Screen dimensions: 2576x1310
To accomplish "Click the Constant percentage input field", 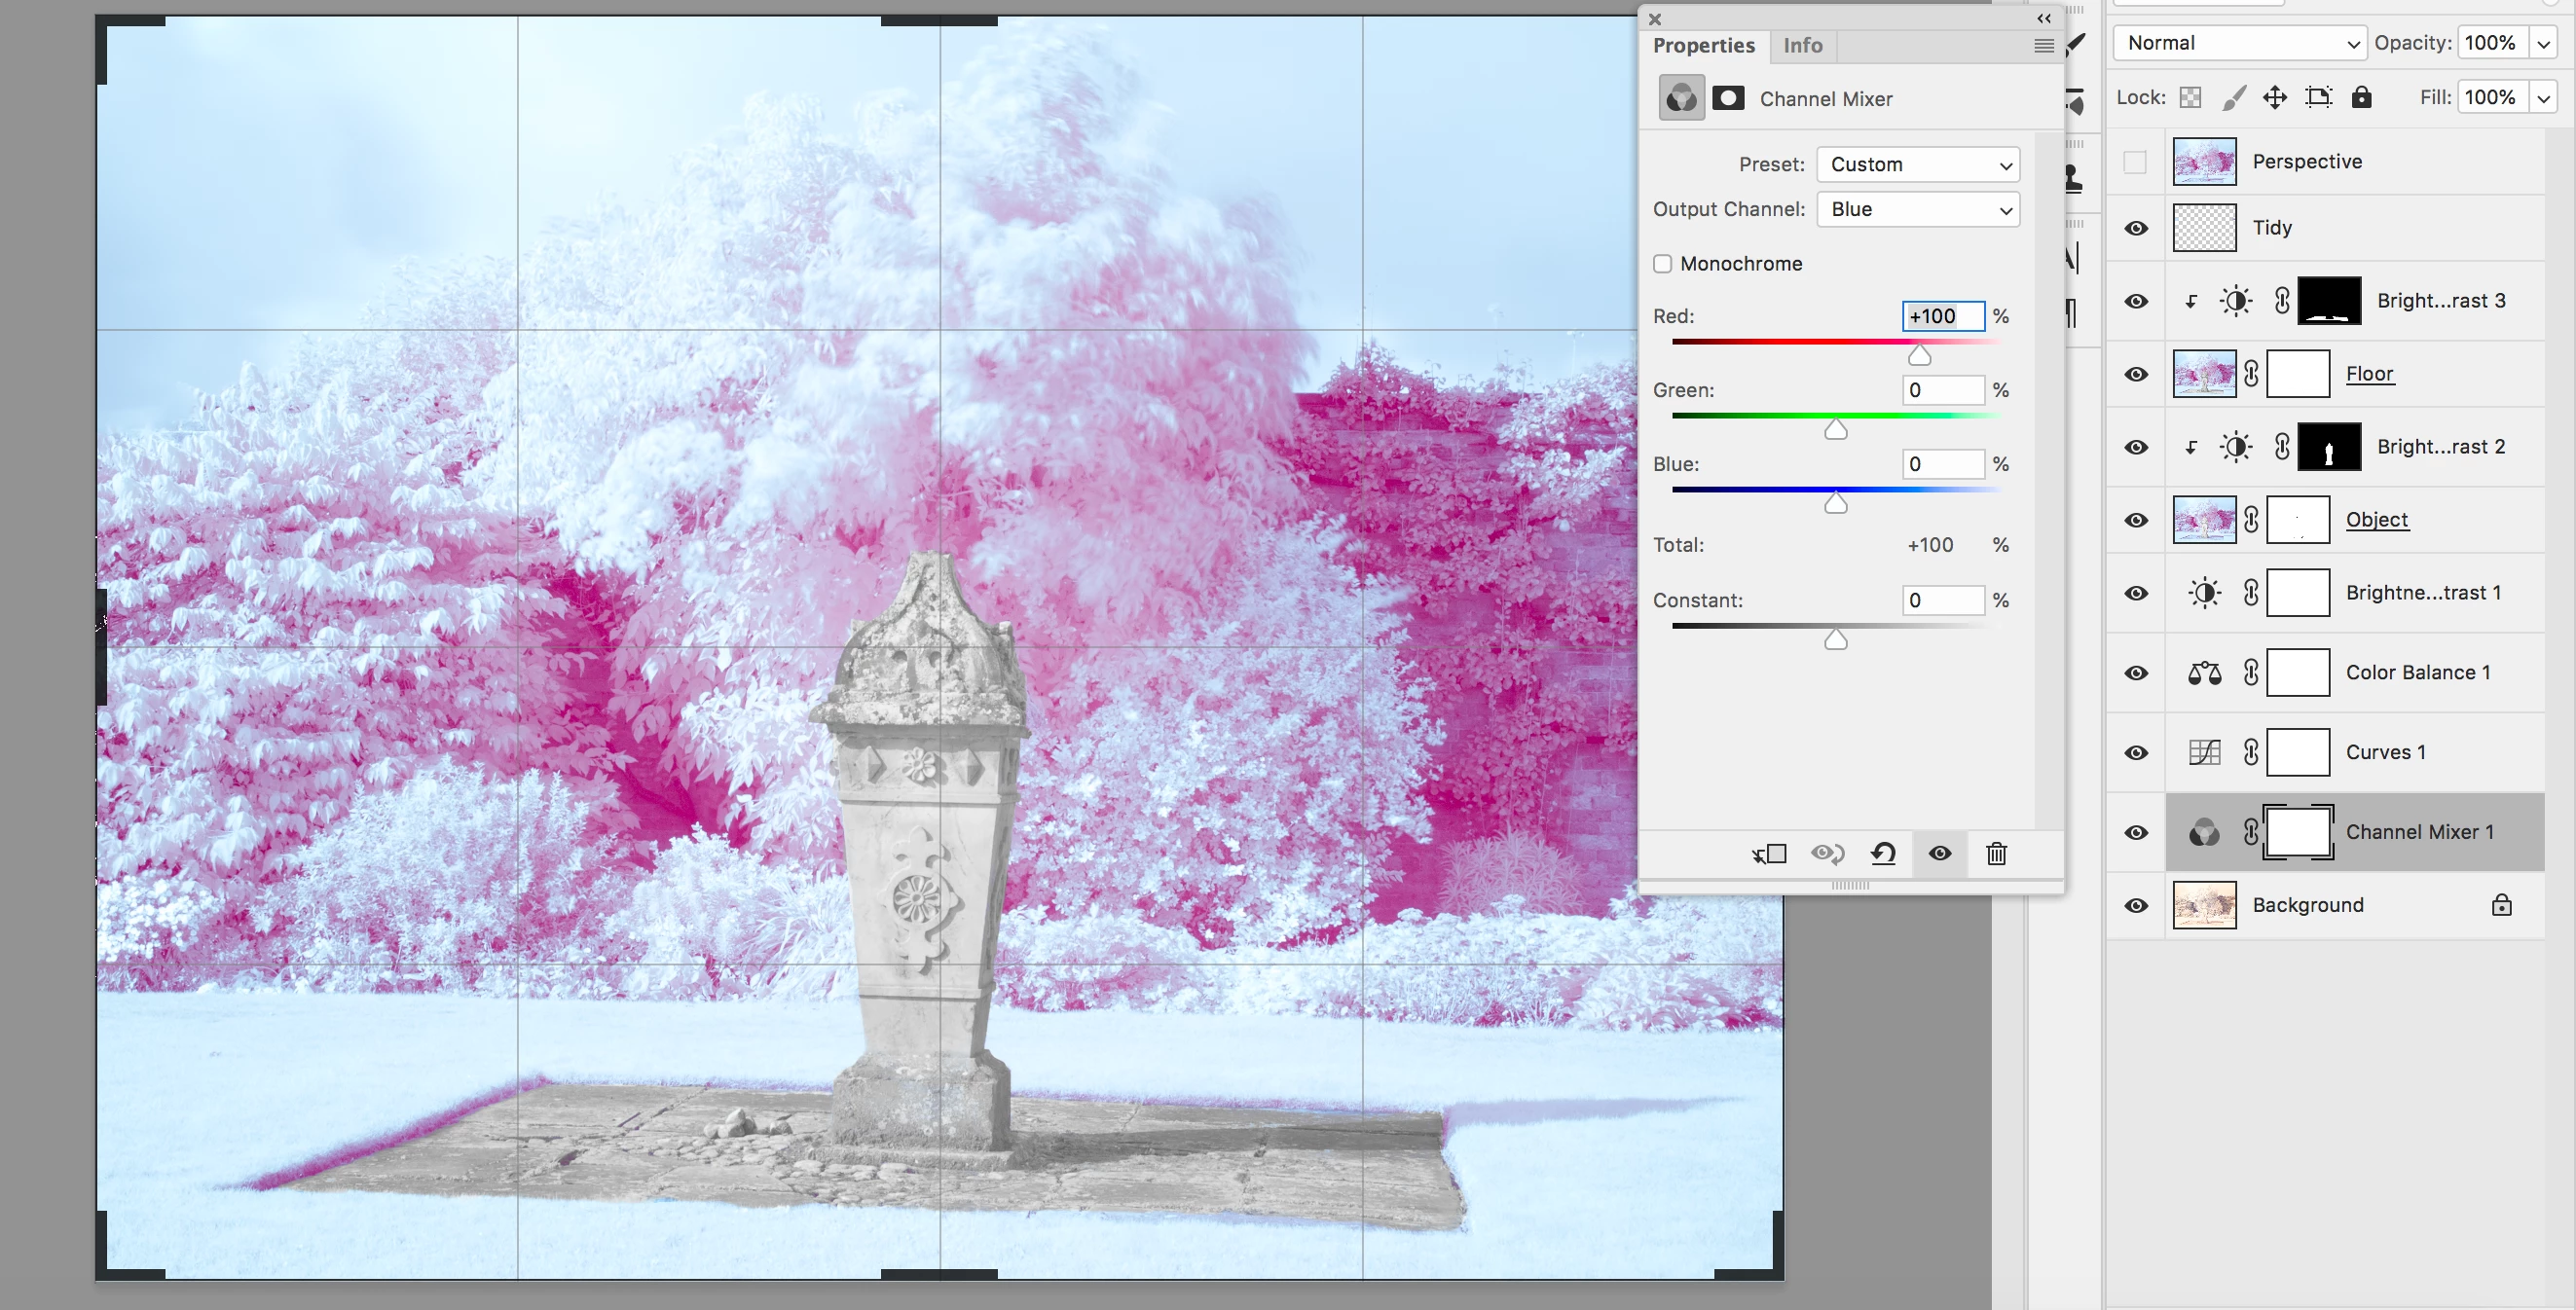I will (1942, 600).
